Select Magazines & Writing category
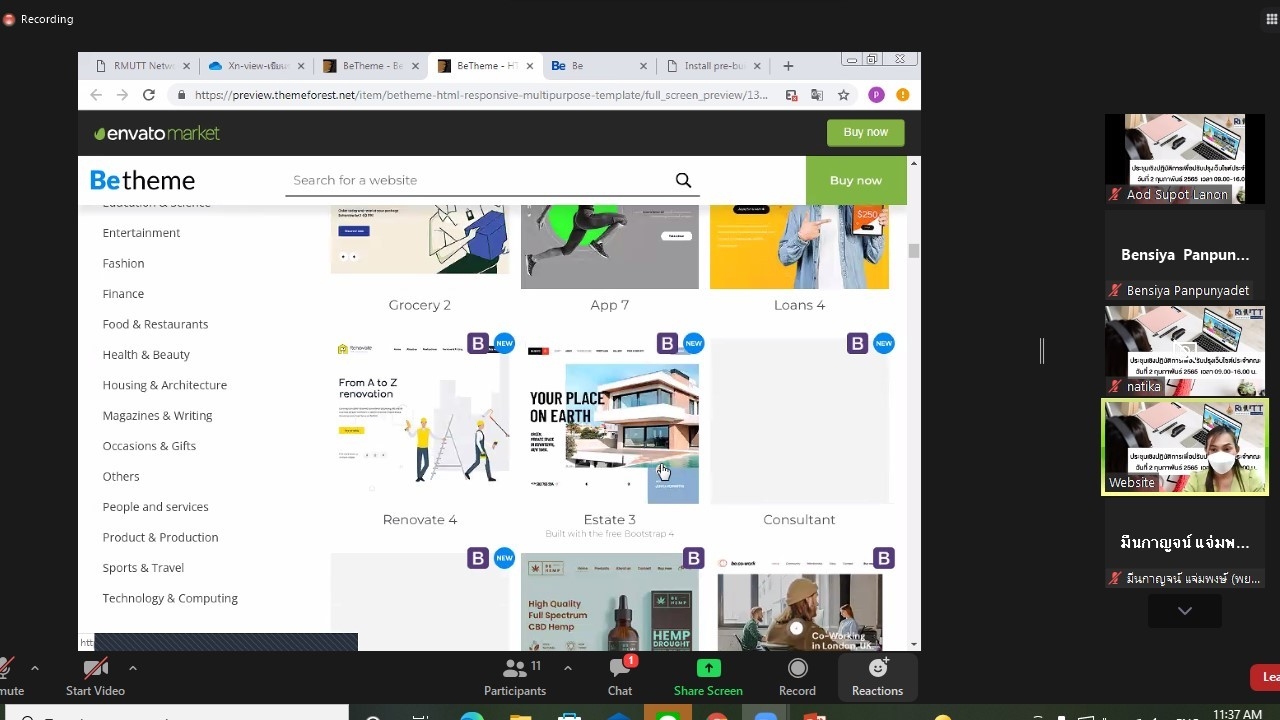This screenshot has width=1280, height=720. (157, 416)
